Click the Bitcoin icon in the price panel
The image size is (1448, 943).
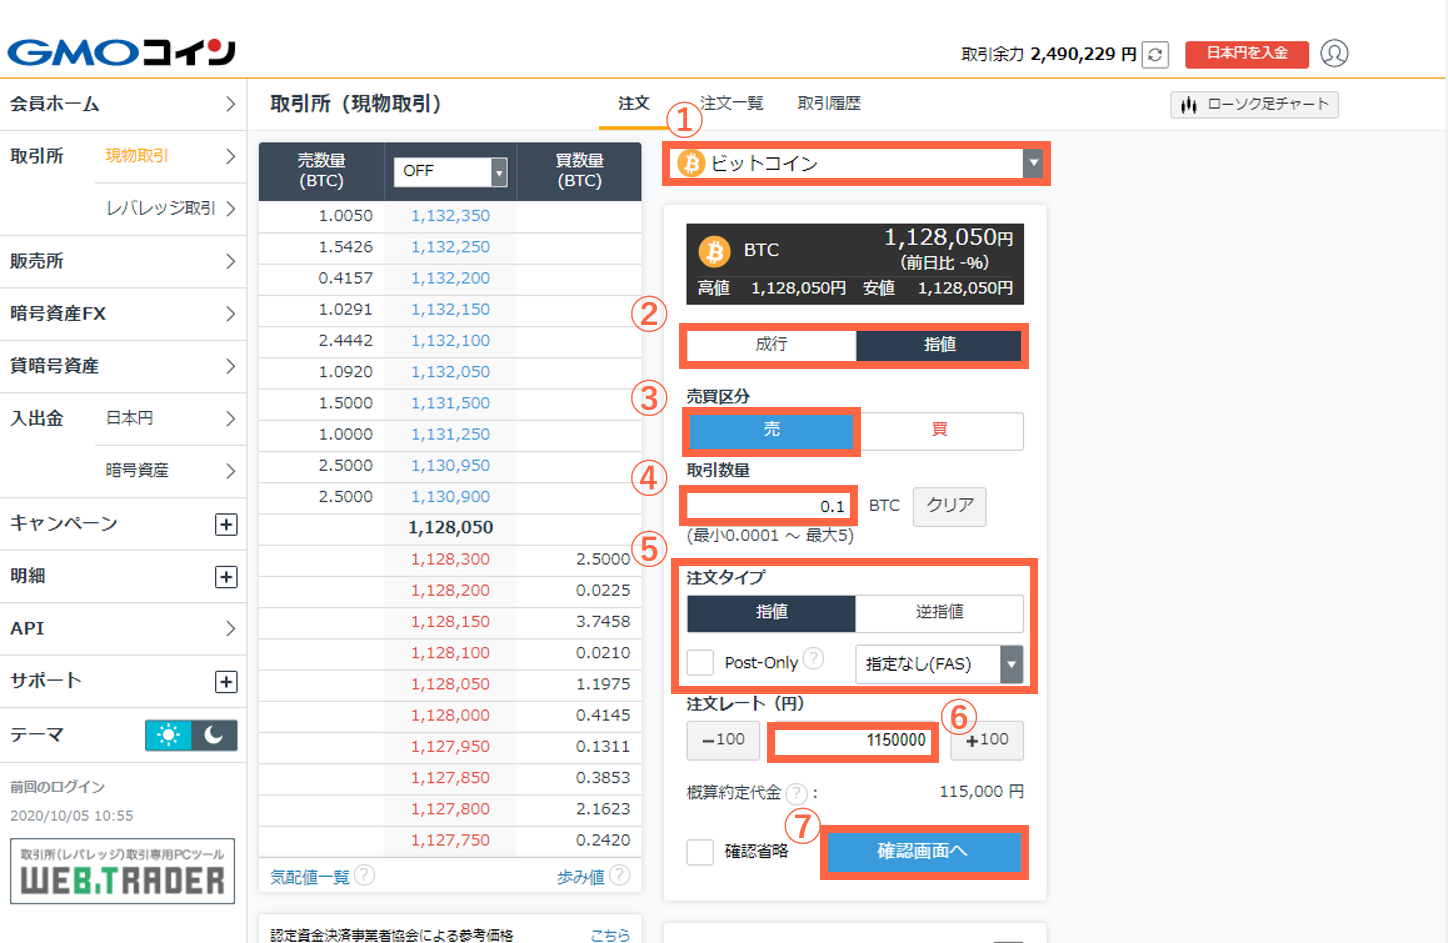(x=714, y=250)
